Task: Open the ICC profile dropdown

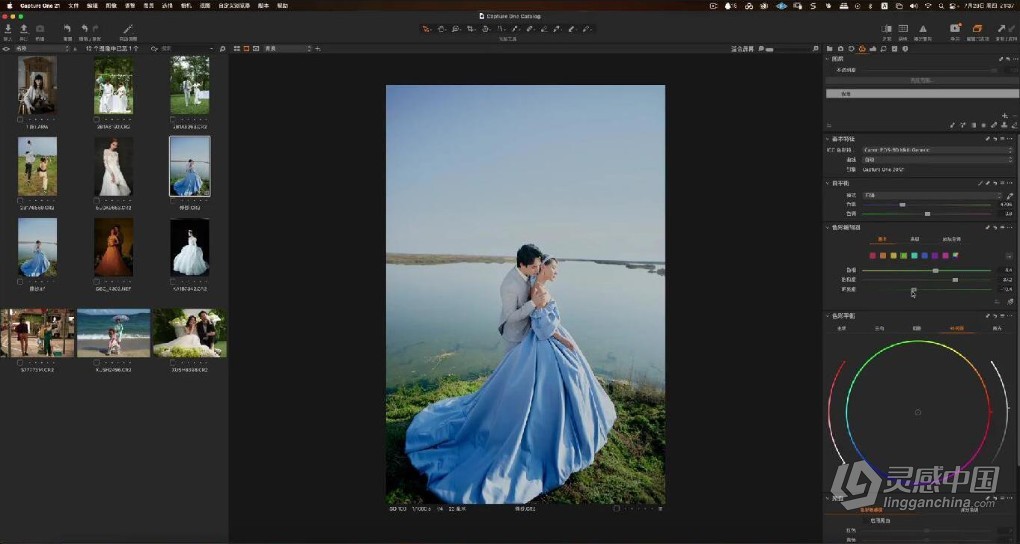Action: pyautogui.click(x=935, y=150)
